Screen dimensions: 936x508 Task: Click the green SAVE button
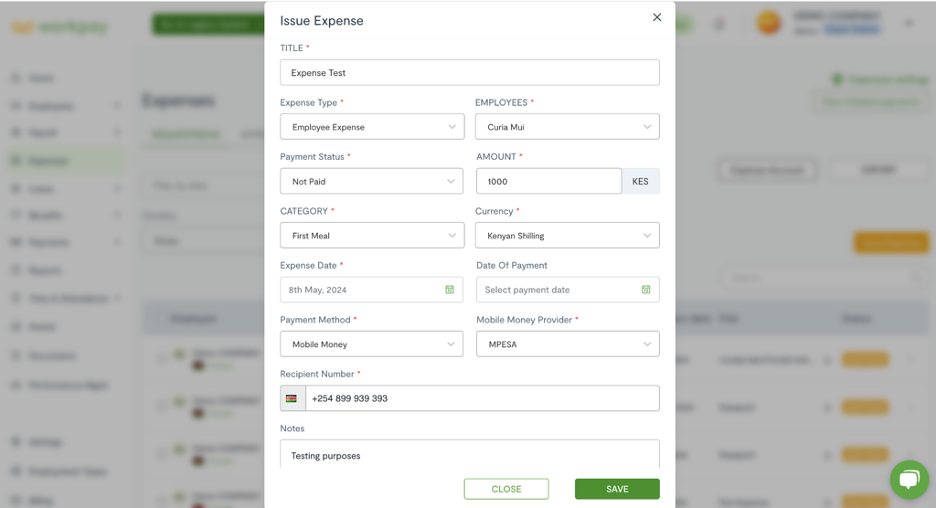tap(617, 489)
